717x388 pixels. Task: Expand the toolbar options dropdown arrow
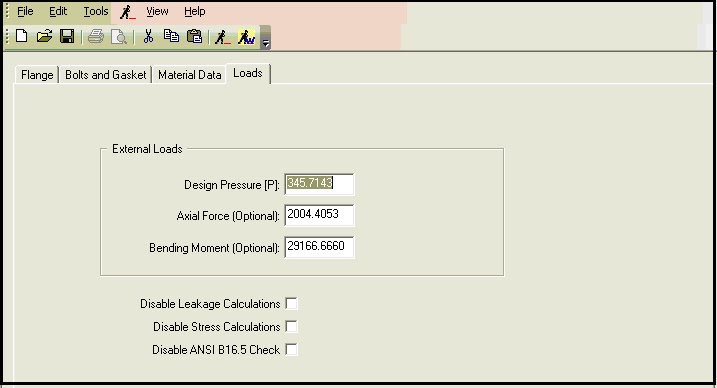tap(265, 37)
